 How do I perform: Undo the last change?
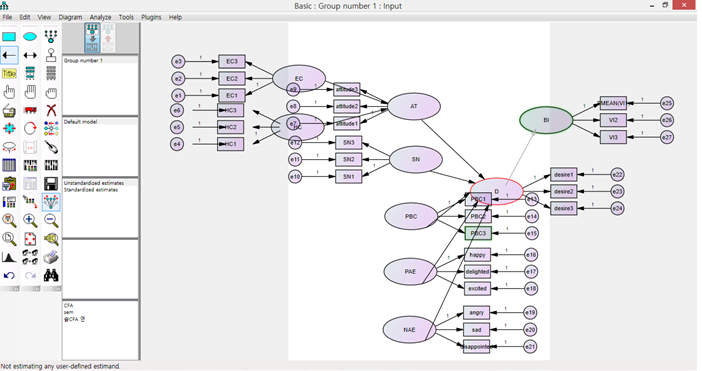pyautogui.click(x=9, y=276)
